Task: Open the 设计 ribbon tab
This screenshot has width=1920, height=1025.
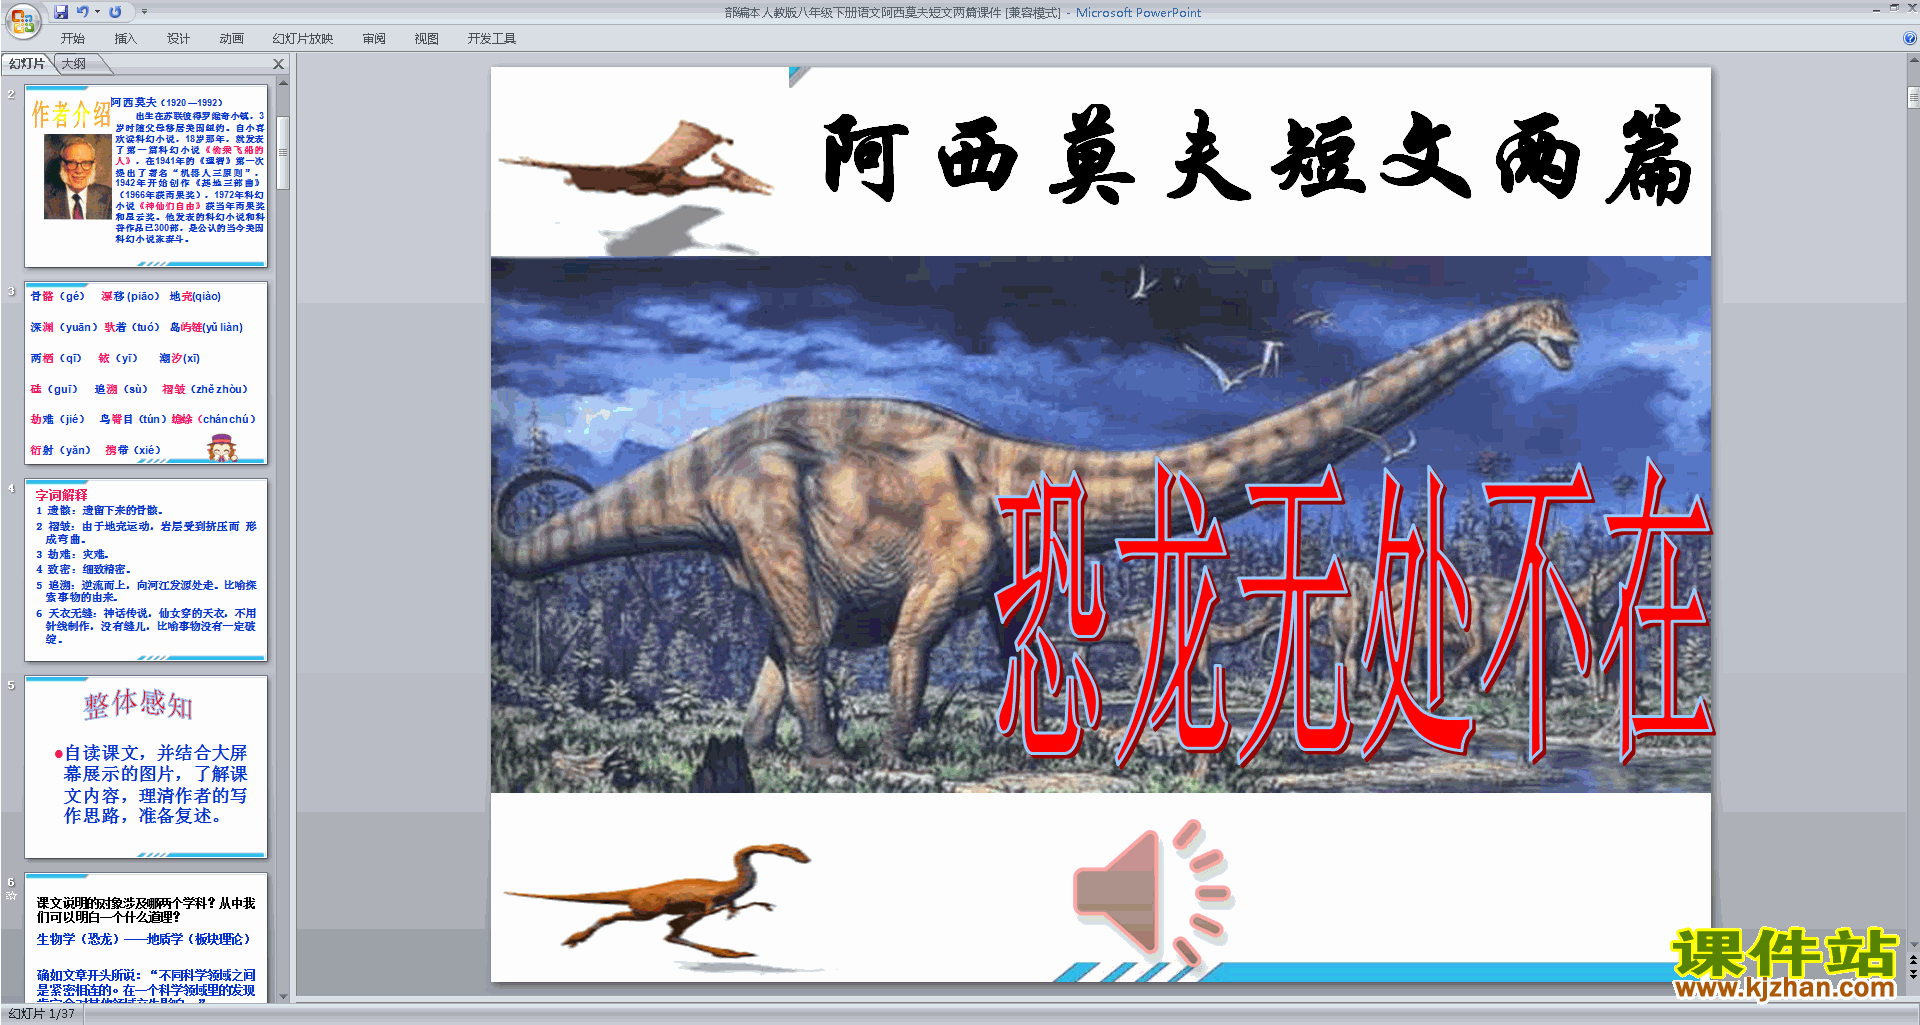Action: (178, 39)
